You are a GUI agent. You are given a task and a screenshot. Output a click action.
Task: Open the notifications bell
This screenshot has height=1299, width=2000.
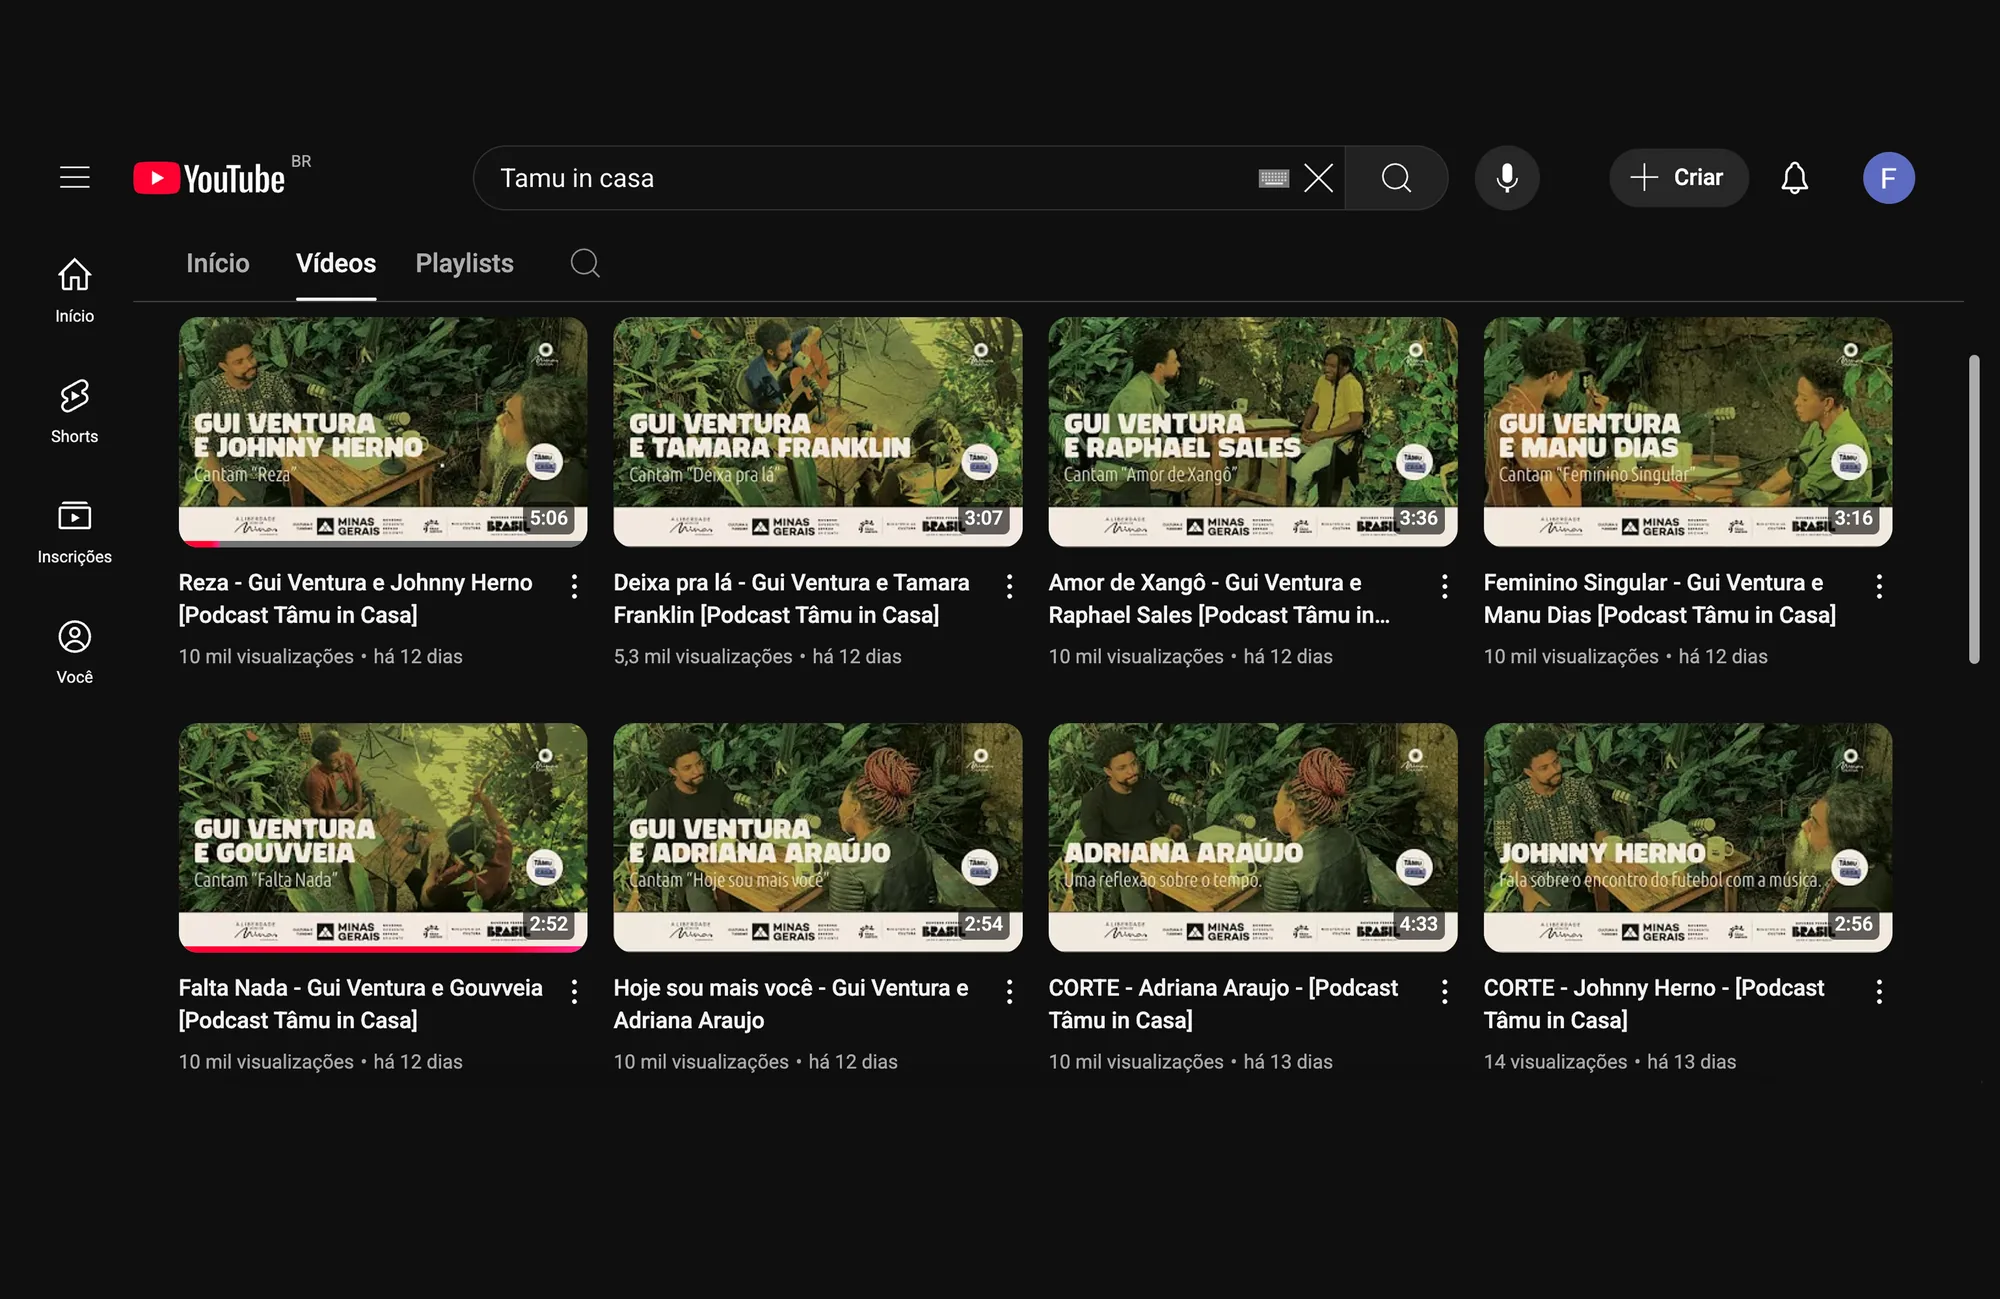point(1795,178)
